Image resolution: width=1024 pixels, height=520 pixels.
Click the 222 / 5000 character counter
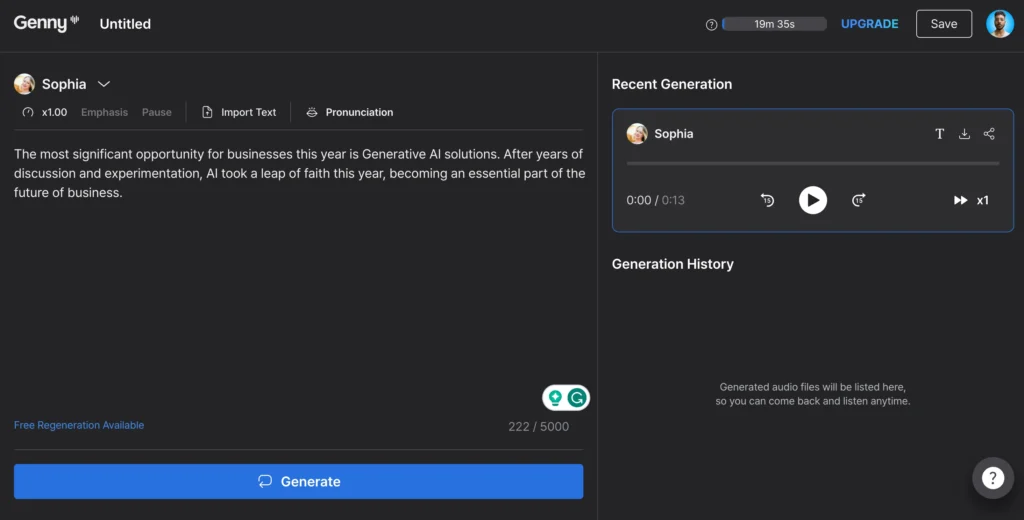pos(539,427)
